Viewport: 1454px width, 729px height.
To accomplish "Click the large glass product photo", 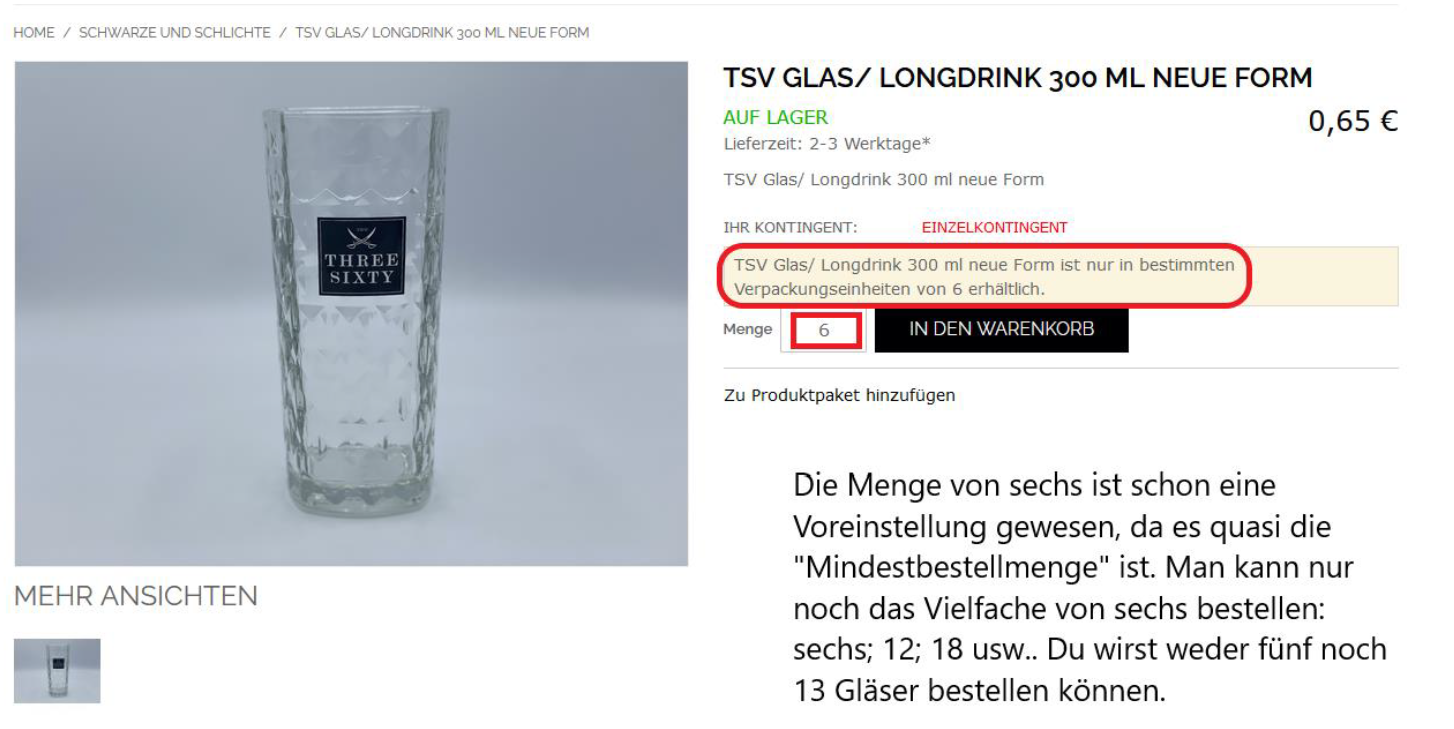I will pos(351,314).
